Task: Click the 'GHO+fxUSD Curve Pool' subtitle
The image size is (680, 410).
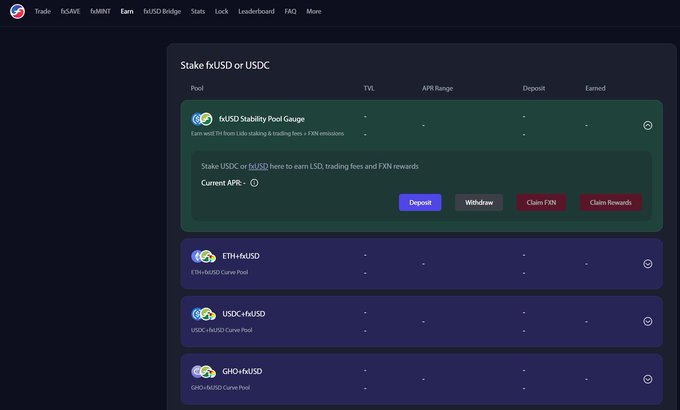Action: (x=220, y=388)
